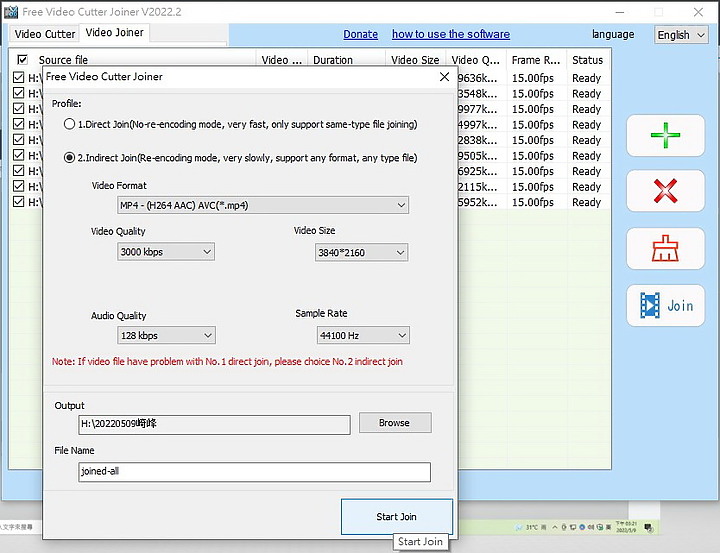Switch to the Video Joiner tab

tap(114, 33)
